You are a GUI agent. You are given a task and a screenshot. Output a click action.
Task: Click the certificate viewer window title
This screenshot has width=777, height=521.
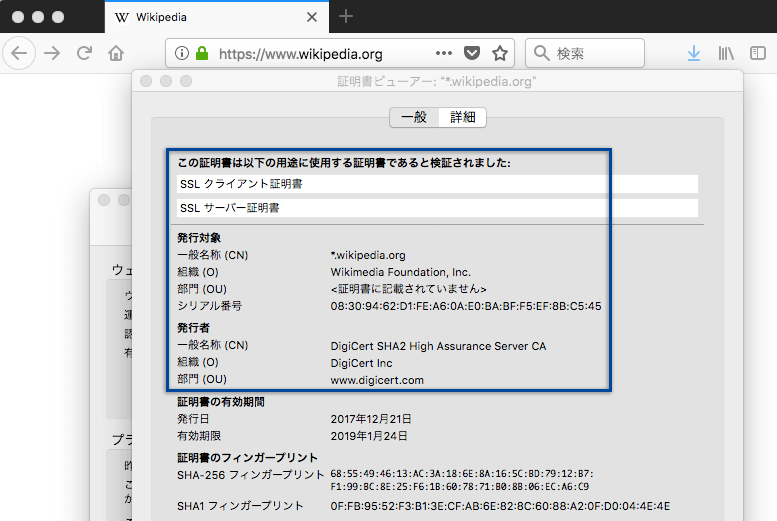coord(437,81)
